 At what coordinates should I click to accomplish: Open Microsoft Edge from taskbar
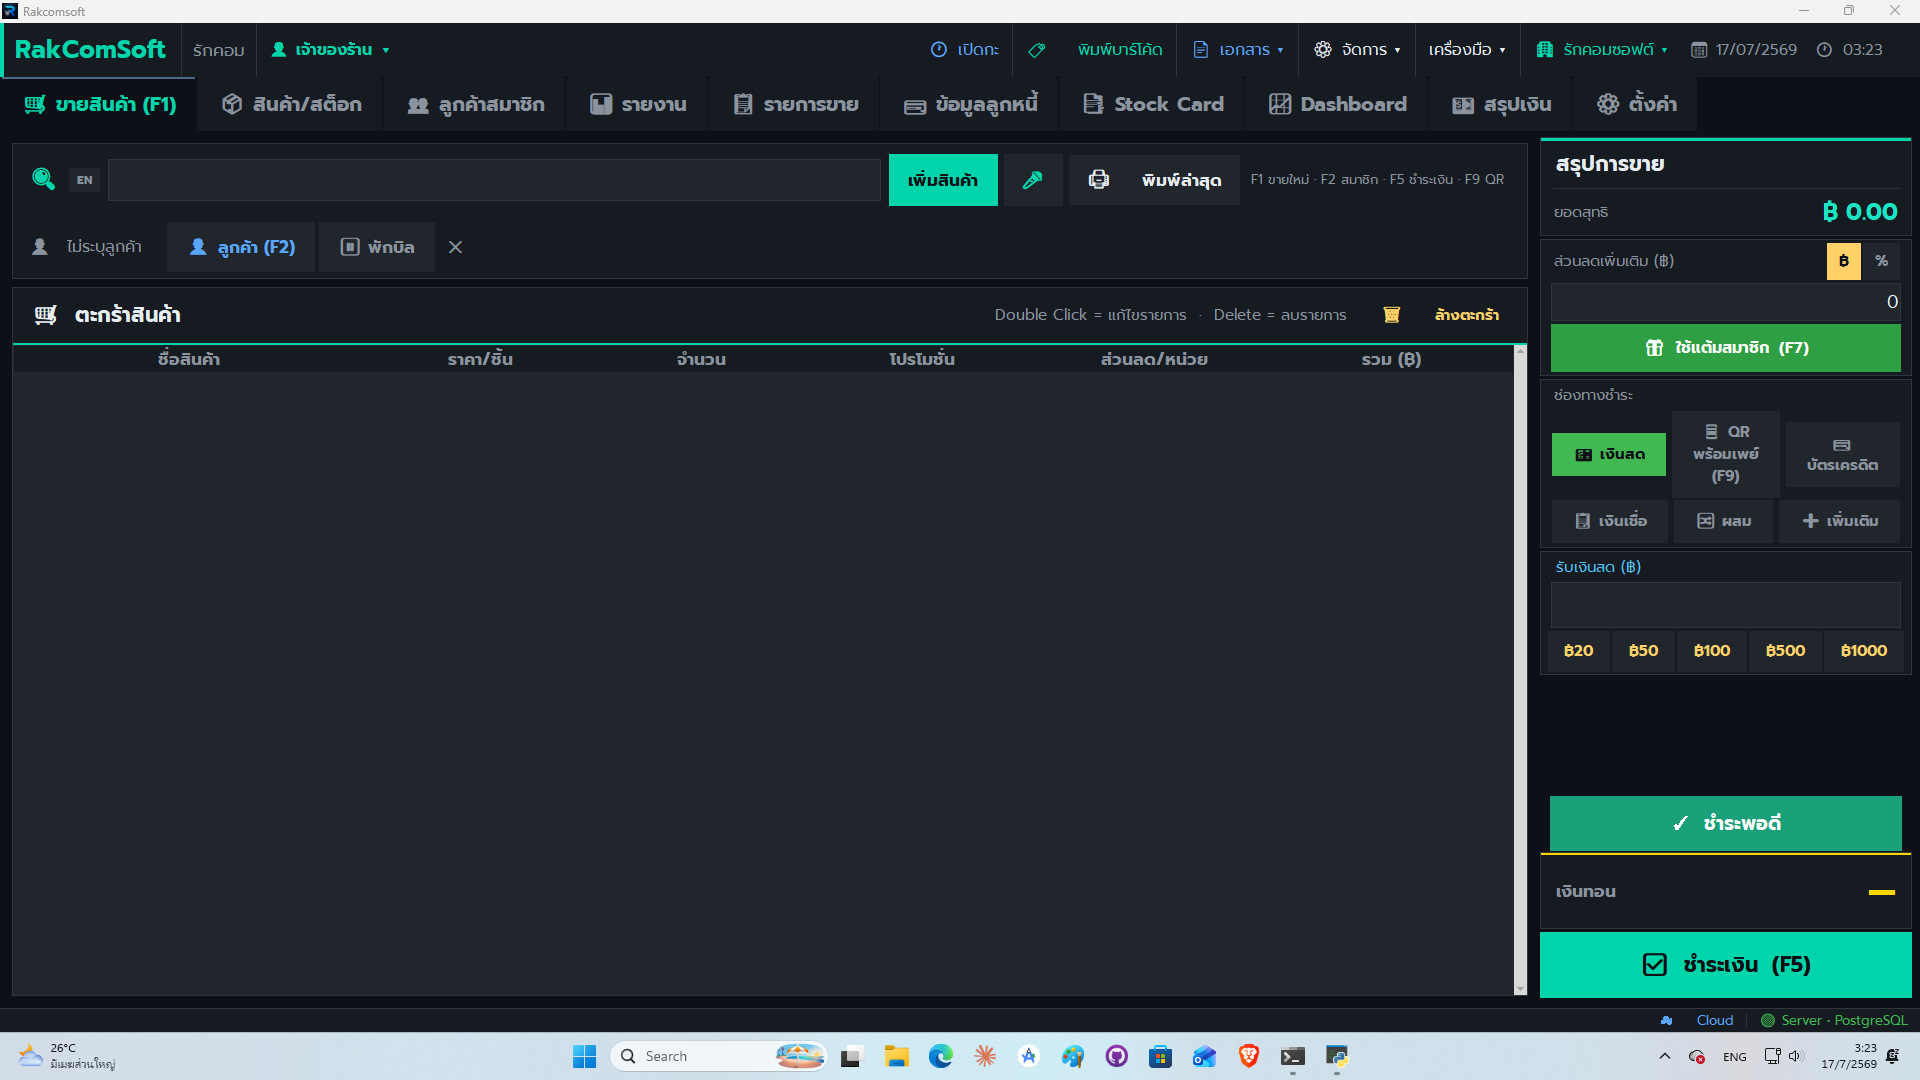pyautogui.click(x=940, y=1056)
